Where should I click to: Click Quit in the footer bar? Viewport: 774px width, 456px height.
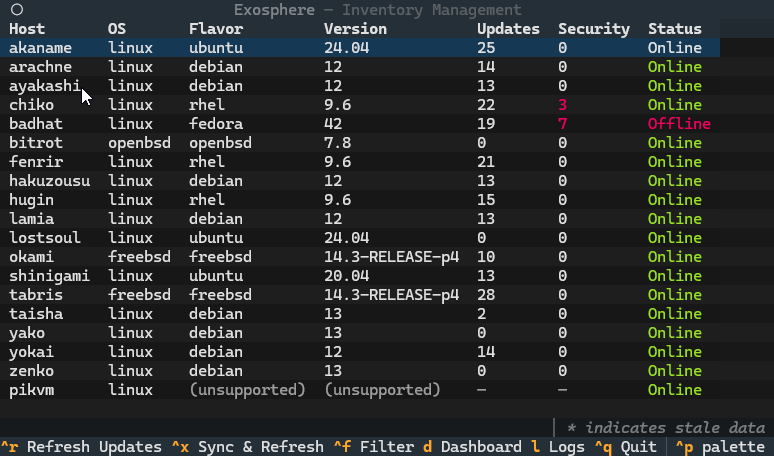pos(625,447)
